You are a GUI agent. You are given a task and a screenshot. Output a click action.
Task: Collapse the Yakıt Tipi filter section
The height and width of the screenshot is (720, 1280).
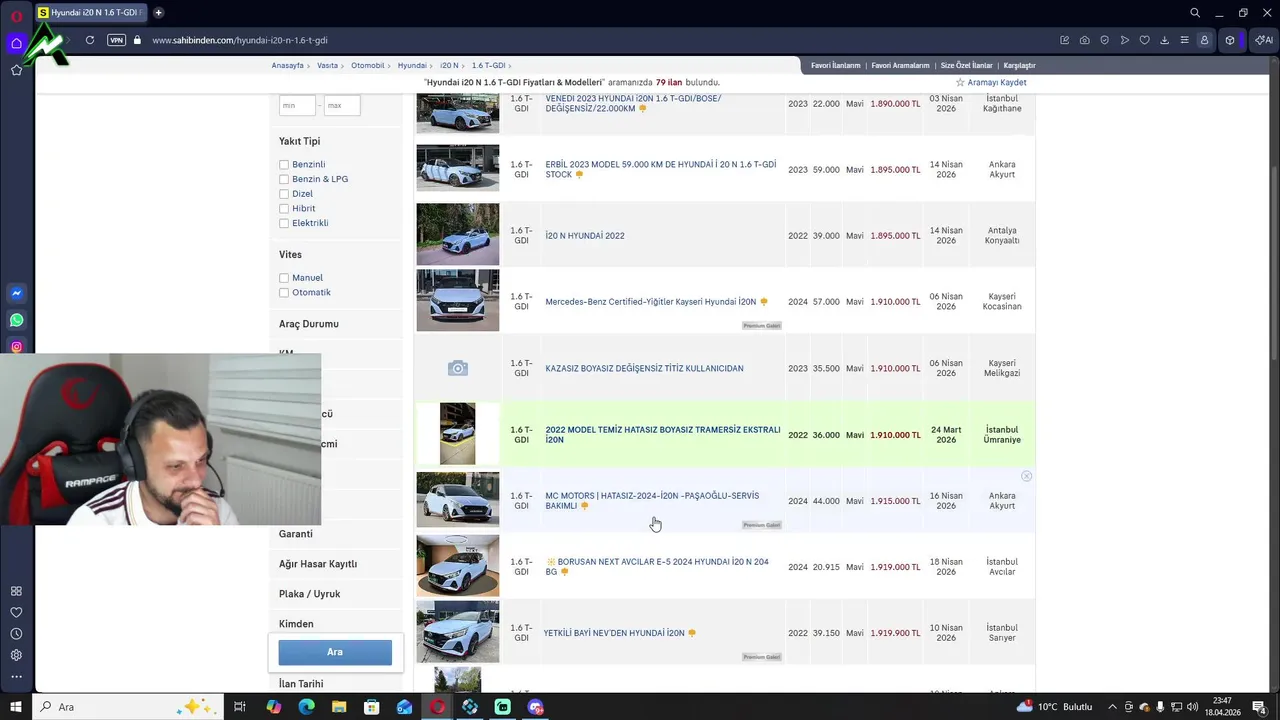[x=299, y=141]
